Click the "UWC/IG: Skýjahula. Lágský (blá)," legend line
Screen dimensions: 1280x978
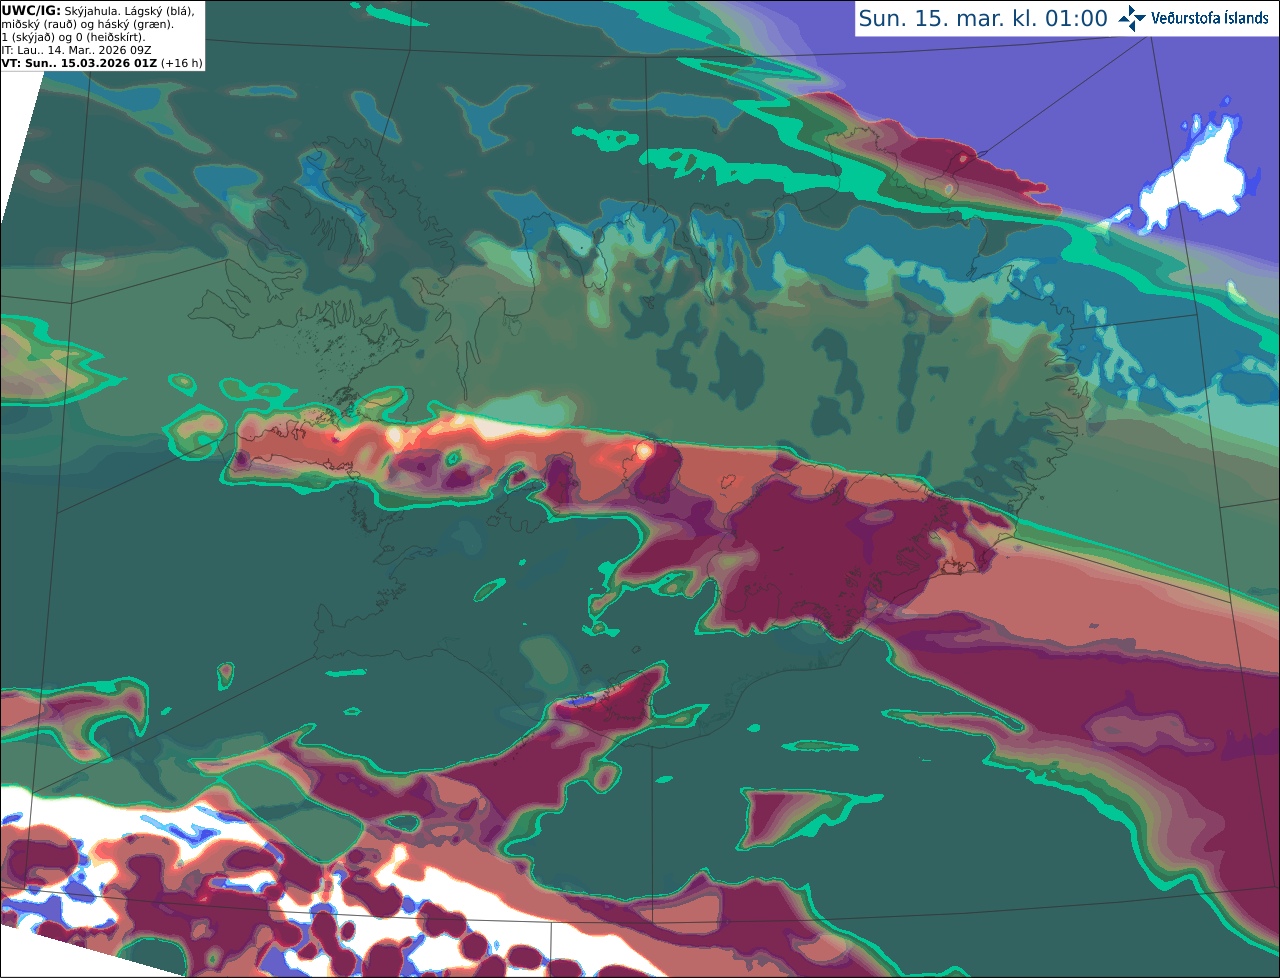tap(98, 10)
